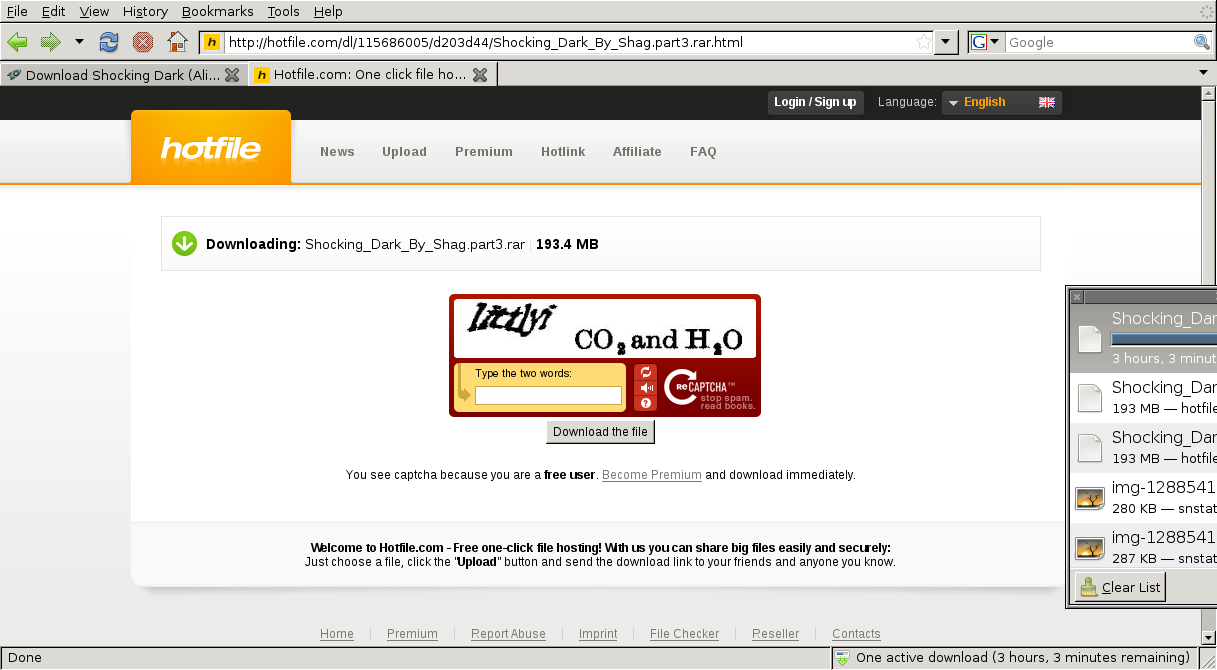Click the captcha challenge image

click(x=605, y=329)
